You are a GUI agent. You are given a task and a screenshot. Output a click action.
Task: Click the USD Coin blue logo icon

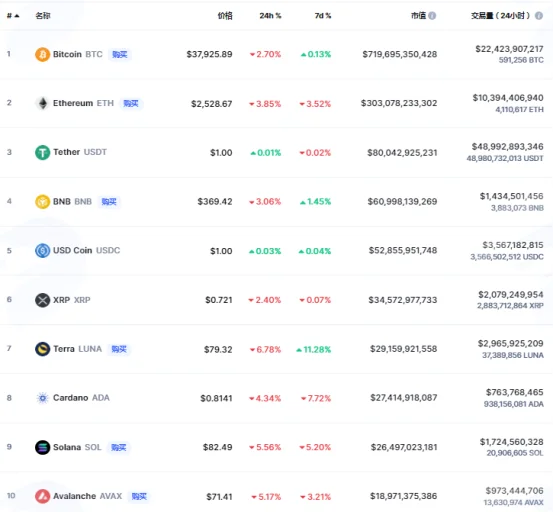(x=42, y=251)
